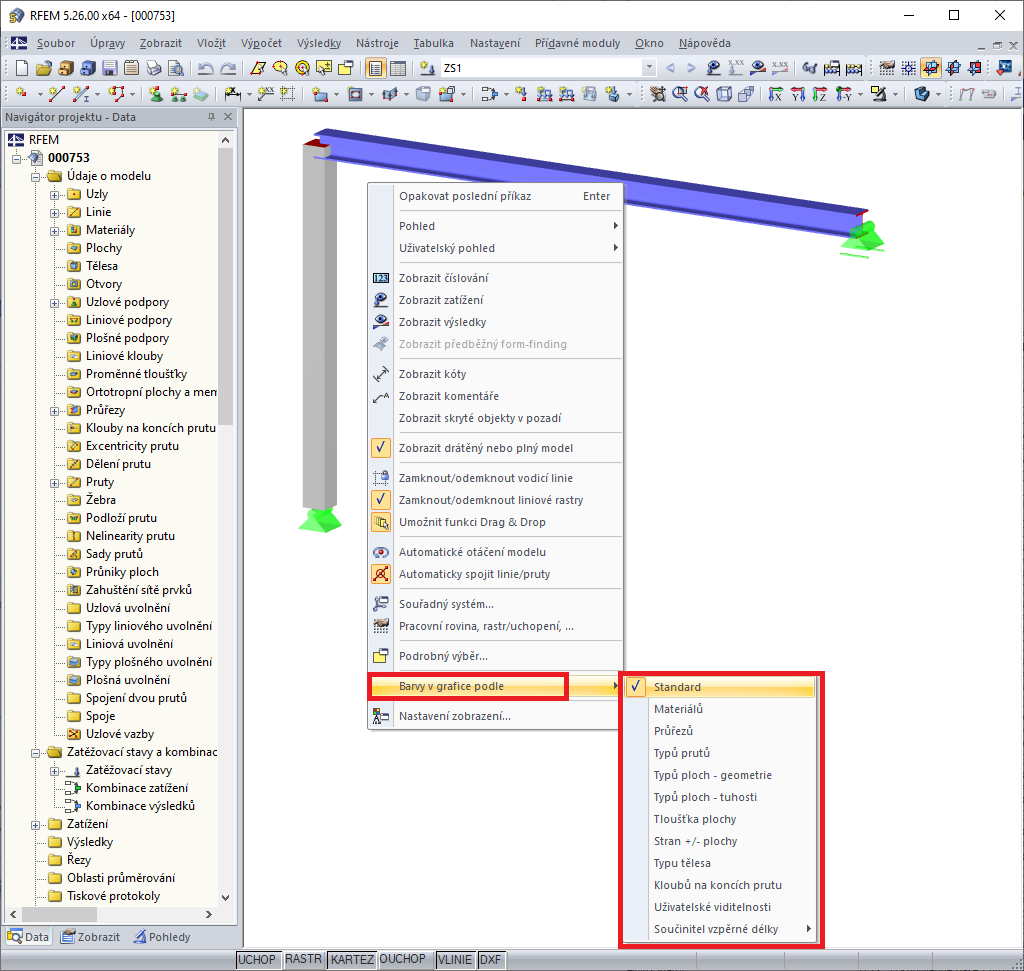
Task: Toggle the project navigator panel icon
Action: (x=375, y=68)
